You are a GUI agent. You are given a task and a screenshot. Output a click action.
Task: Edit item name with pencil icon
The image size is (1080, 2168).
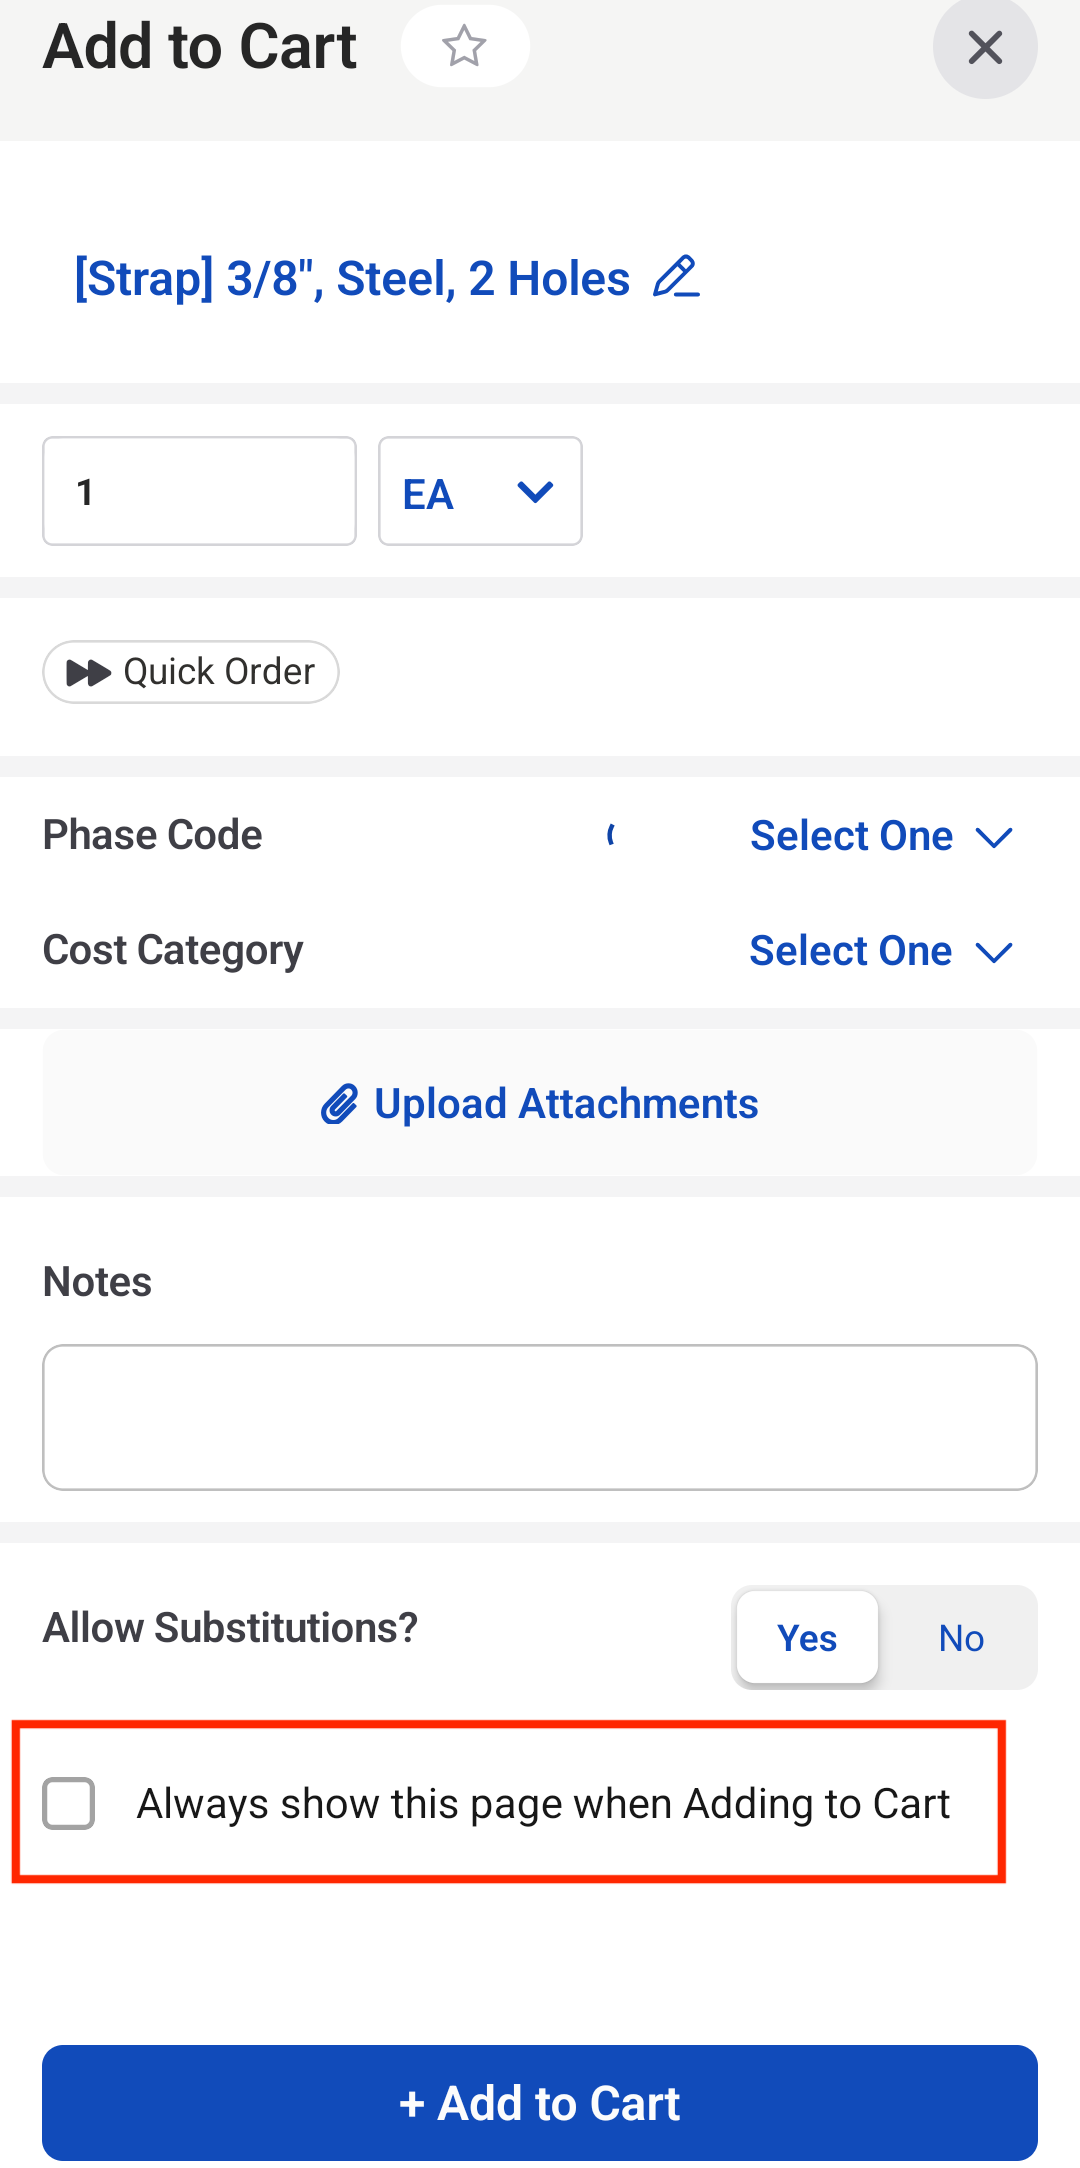(676, 277)
